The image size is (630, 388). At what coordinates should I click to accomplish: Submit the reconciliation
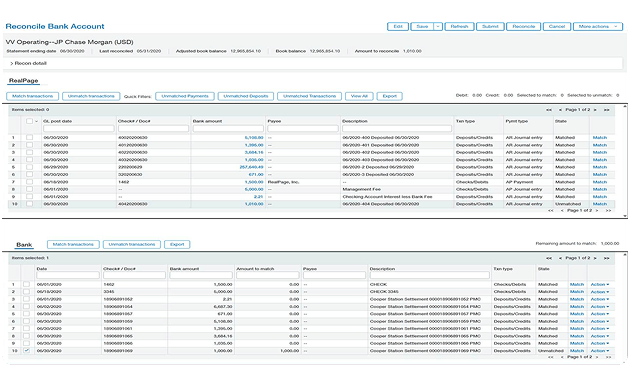pyautogui.click(x=490, y=27)
